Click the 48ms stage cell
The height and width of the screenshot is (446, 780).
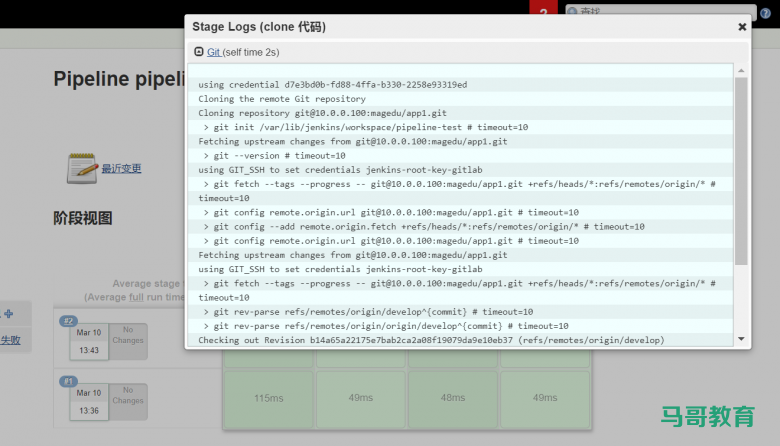454,398
